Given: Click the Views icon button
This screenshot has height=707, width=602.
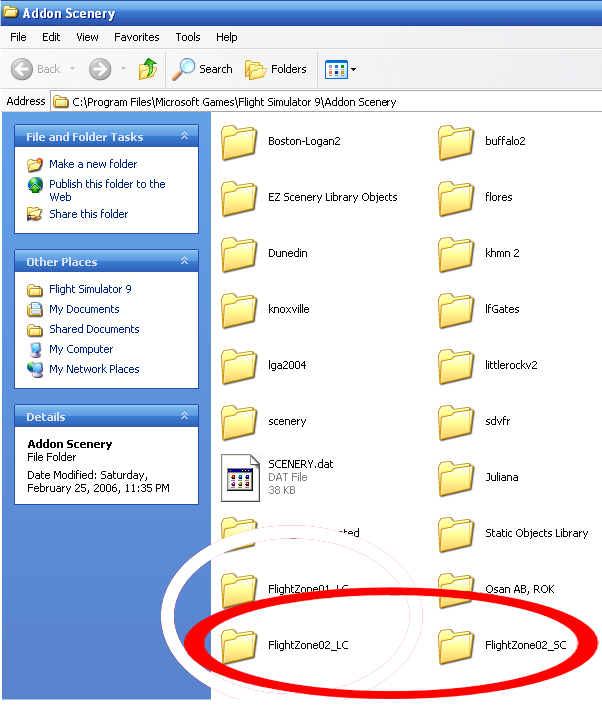Looking at the screenshot, I should 336,69.
